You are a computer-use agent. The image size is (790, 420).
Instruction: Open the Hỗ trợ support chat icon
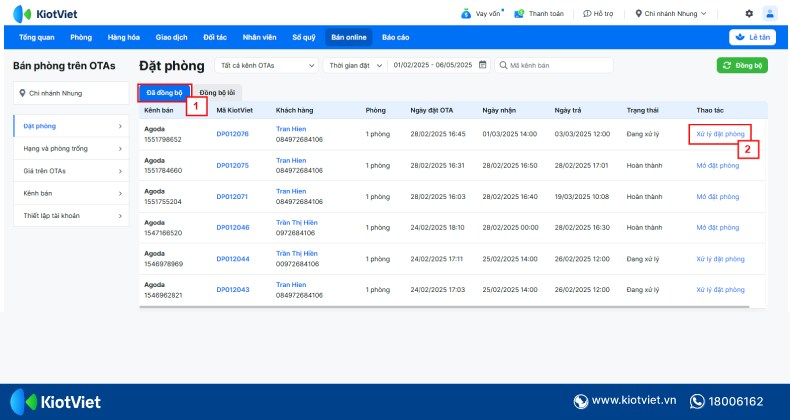[587, 14]
